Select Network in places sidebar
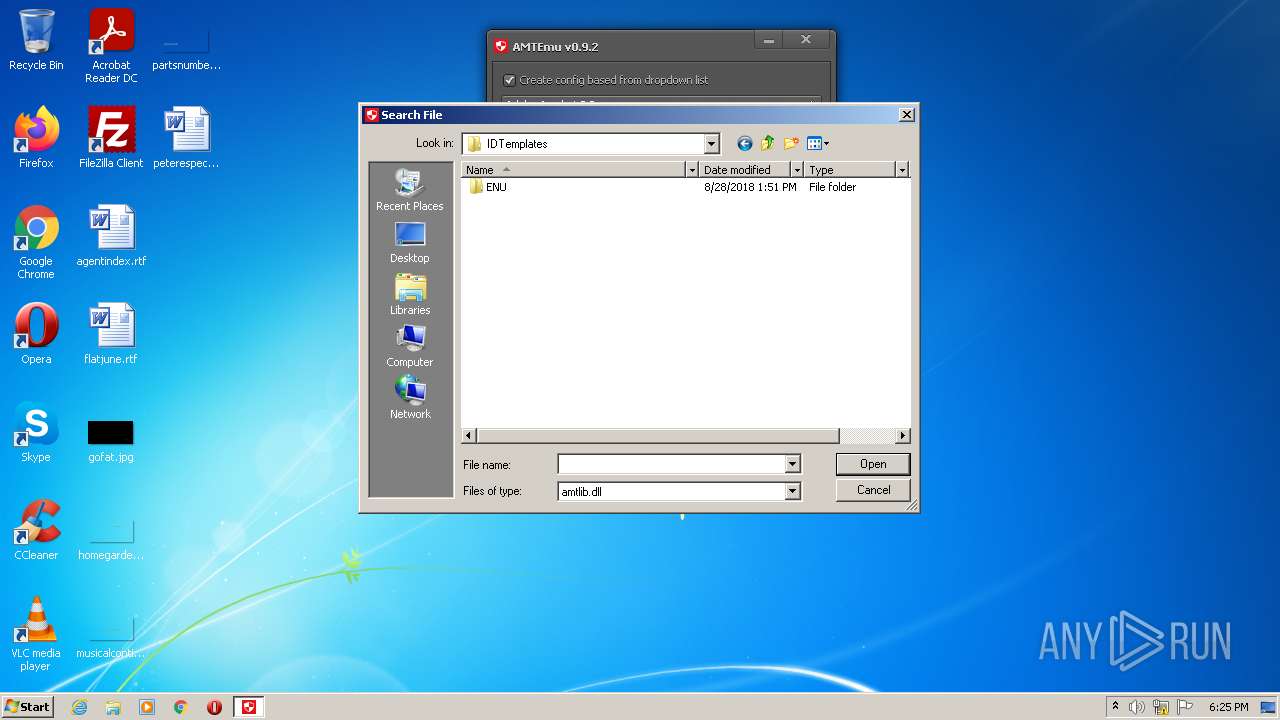The height and width of the screenshot is (720, 1280). 410,399
